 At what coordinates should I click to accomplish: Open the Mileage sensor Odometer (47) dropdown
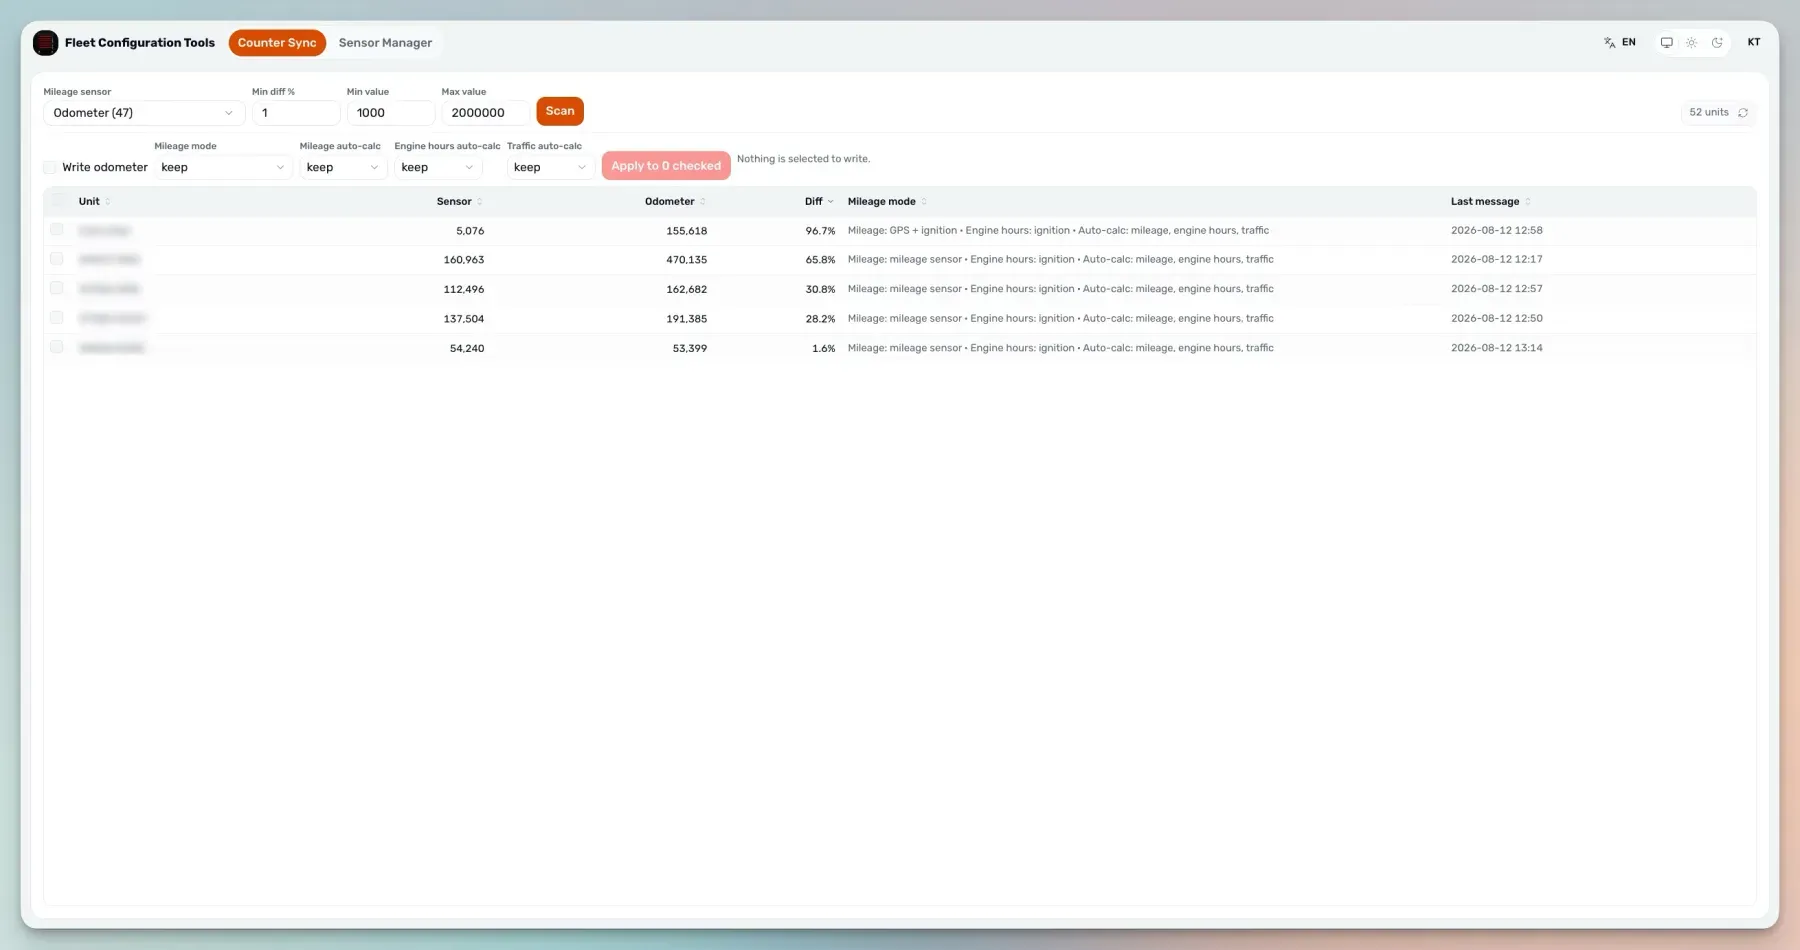point(144,113)
